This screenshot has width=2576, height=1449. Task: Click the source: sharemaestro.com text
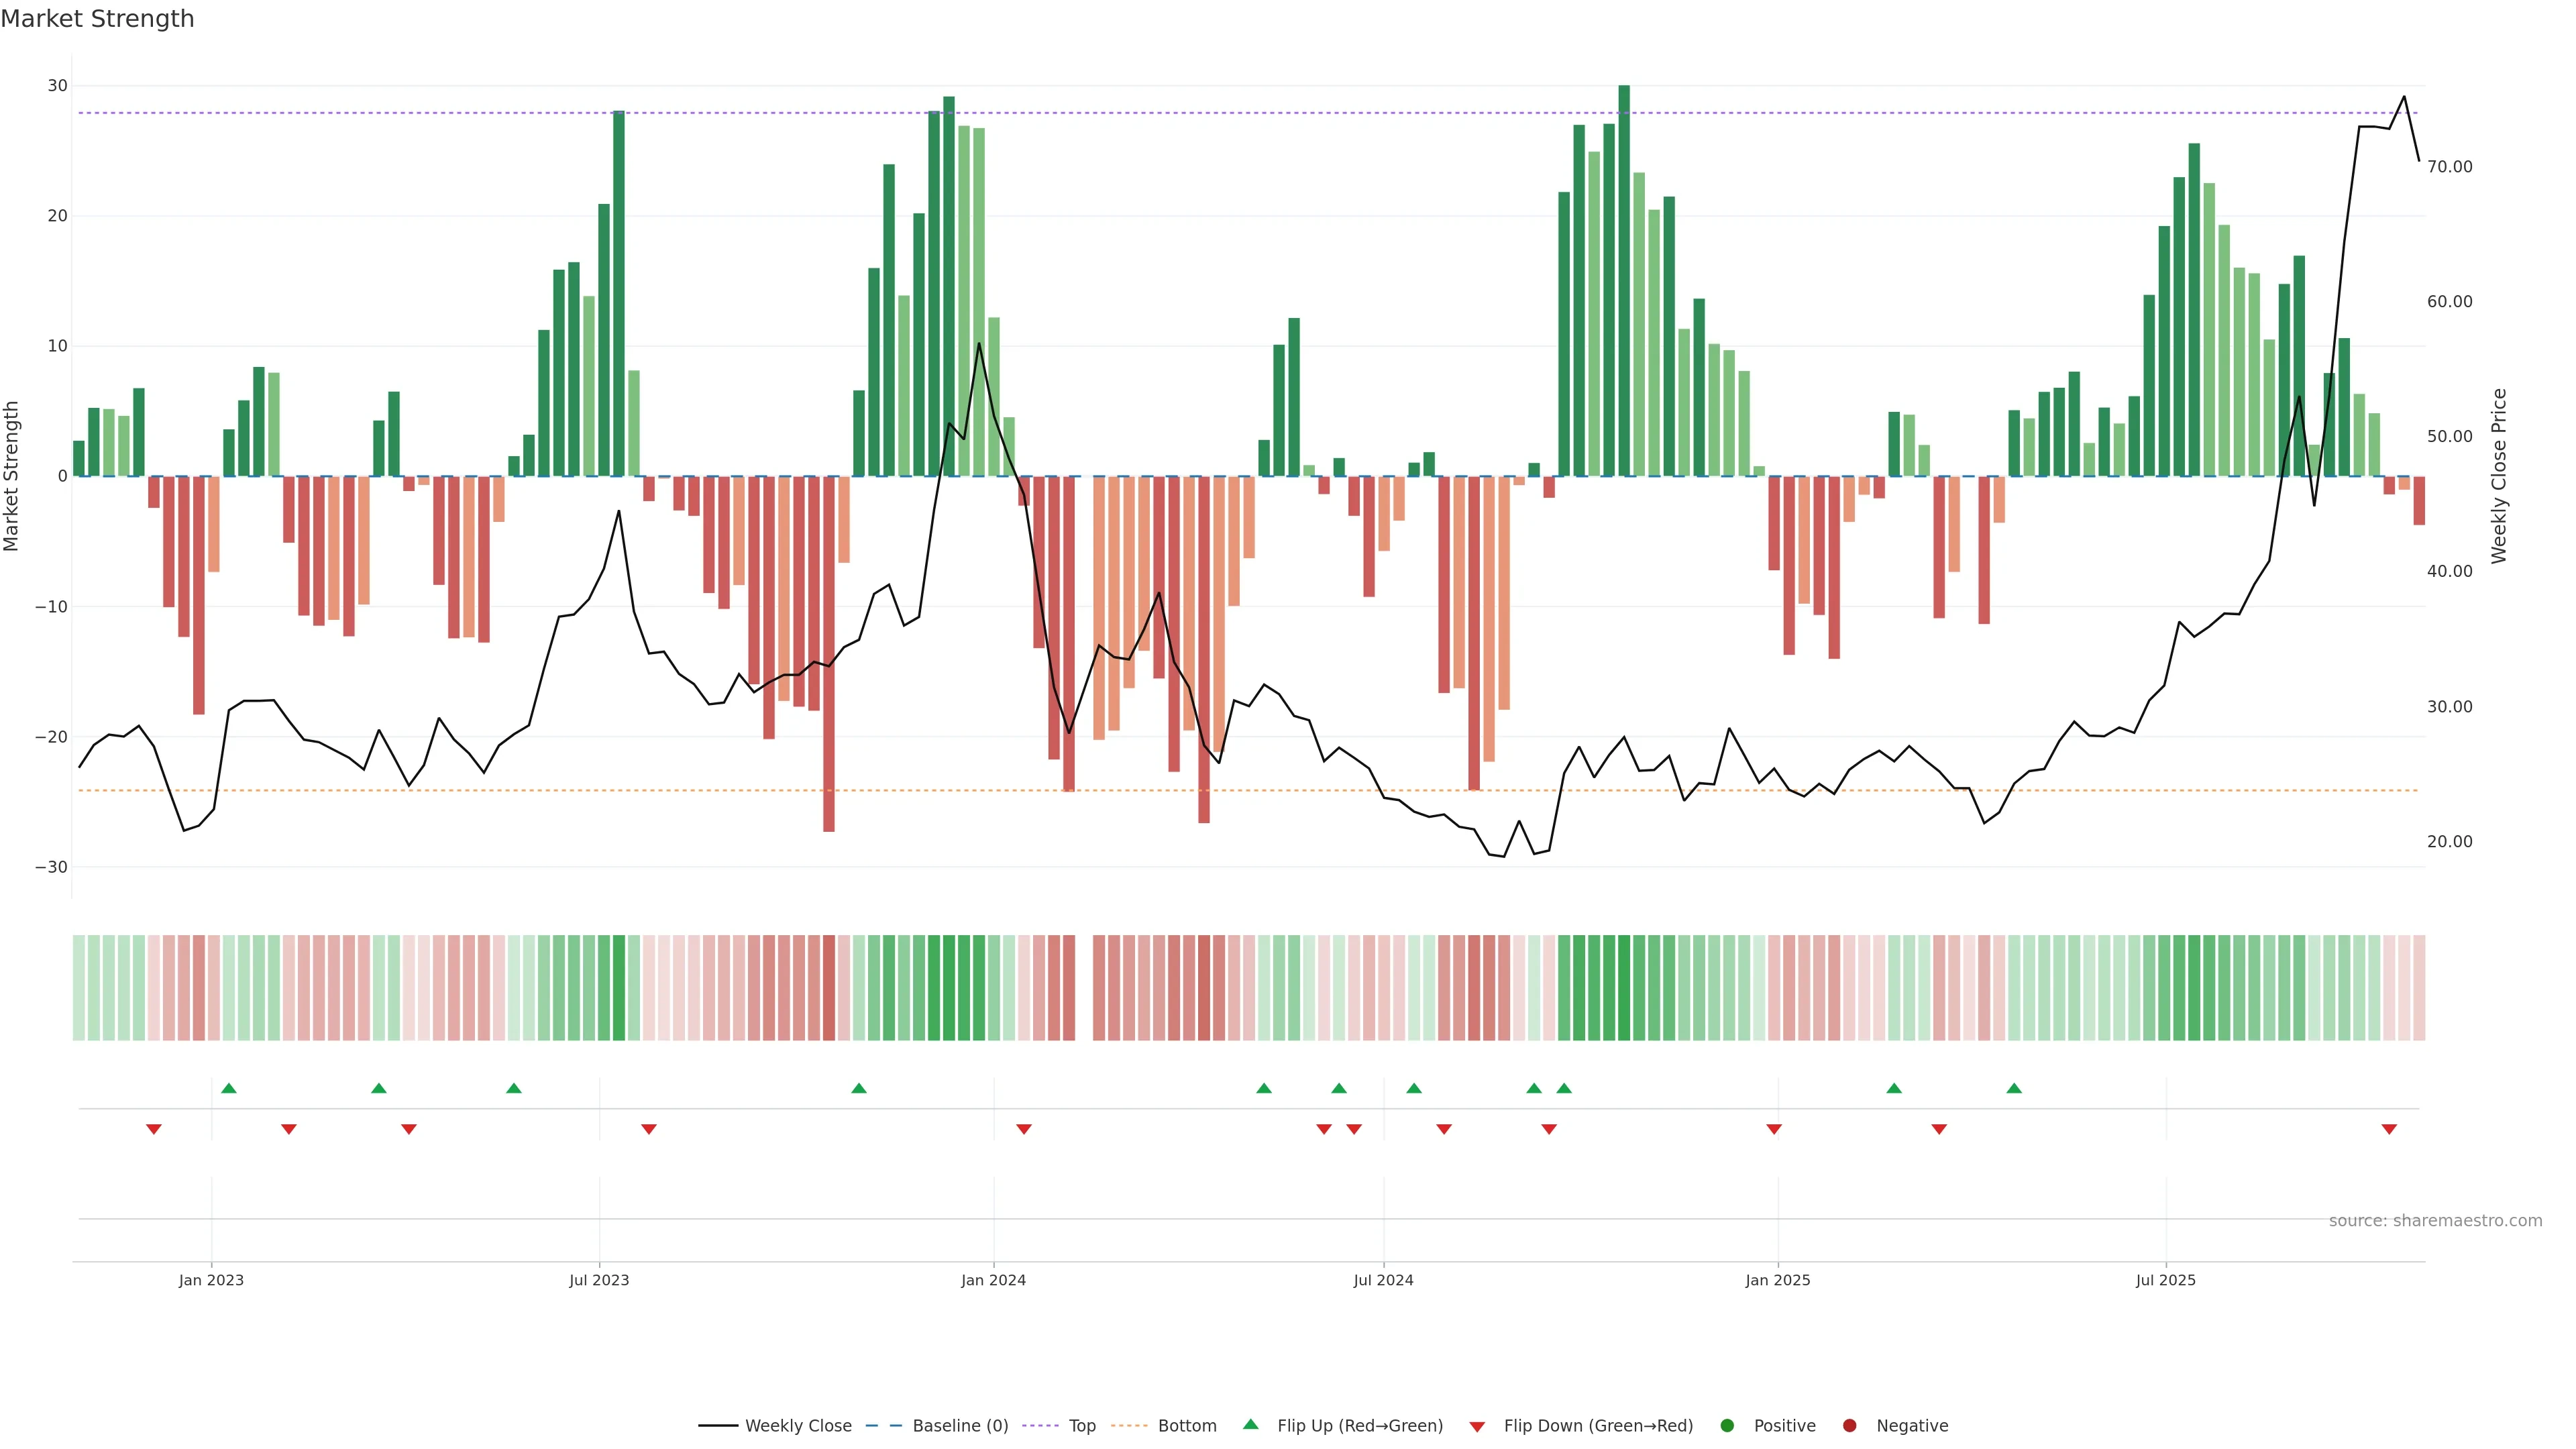(2435, 1221)
